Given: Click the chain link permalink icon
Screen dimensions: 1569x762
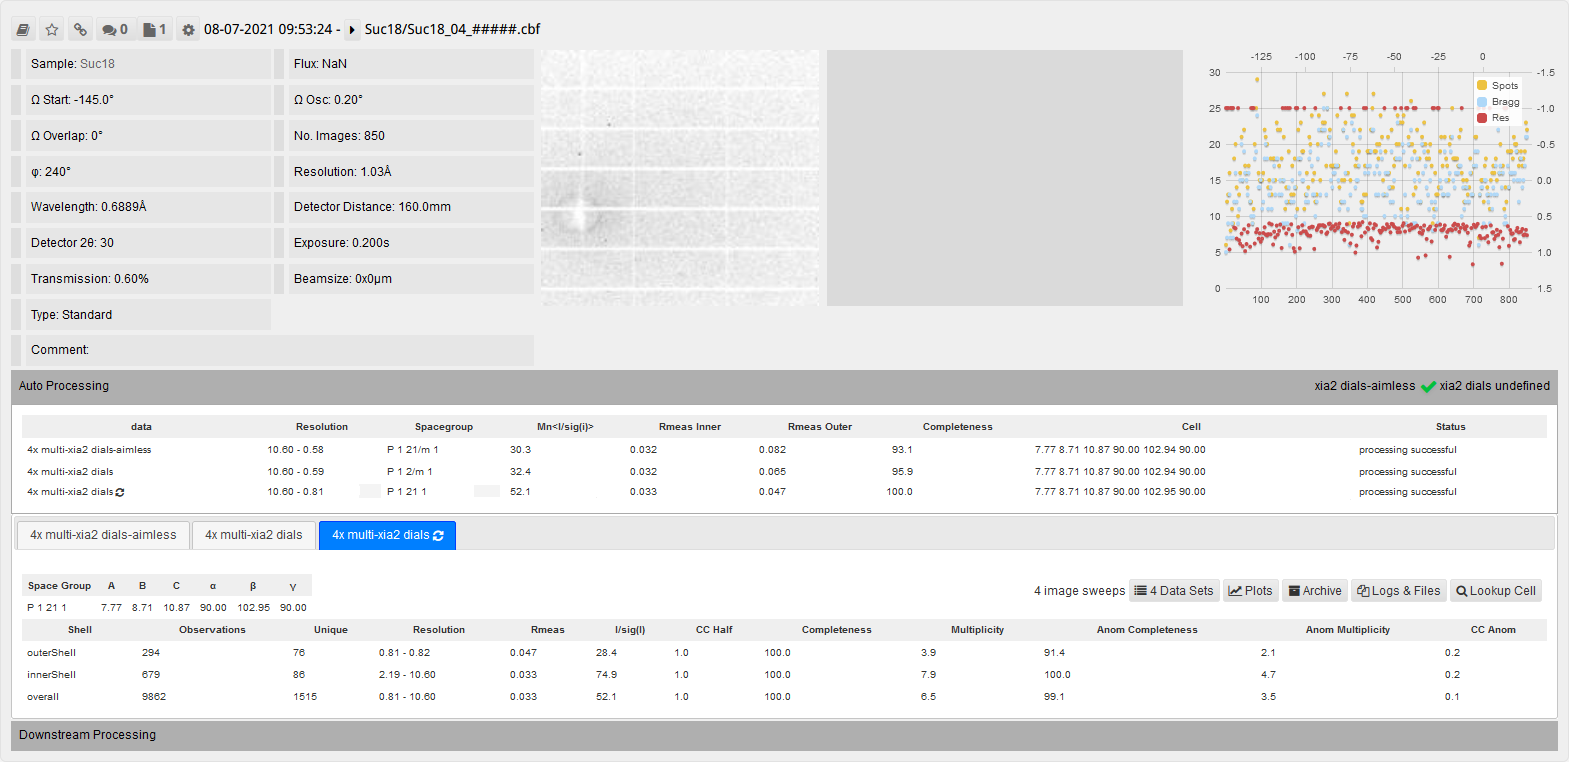Looking at the screenshot, I should click(x=81, y=30).
